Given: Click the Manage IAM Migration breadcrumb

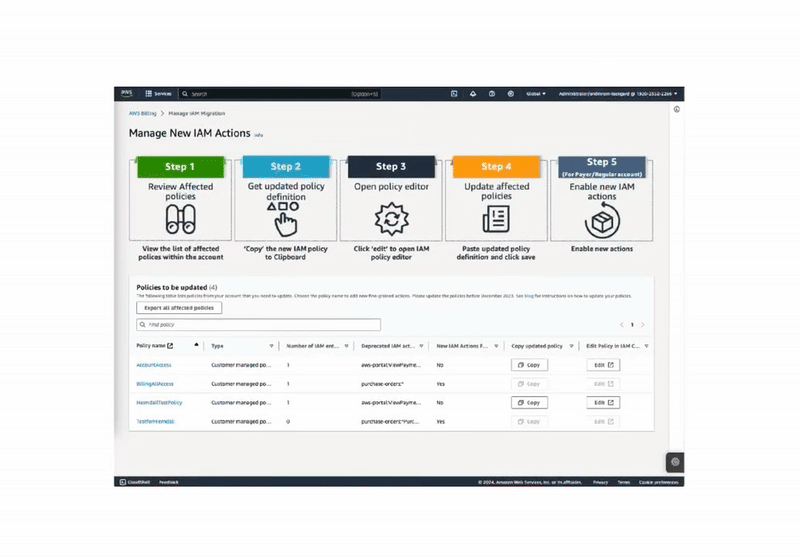Looking at the screenshot, I should 196,113.
